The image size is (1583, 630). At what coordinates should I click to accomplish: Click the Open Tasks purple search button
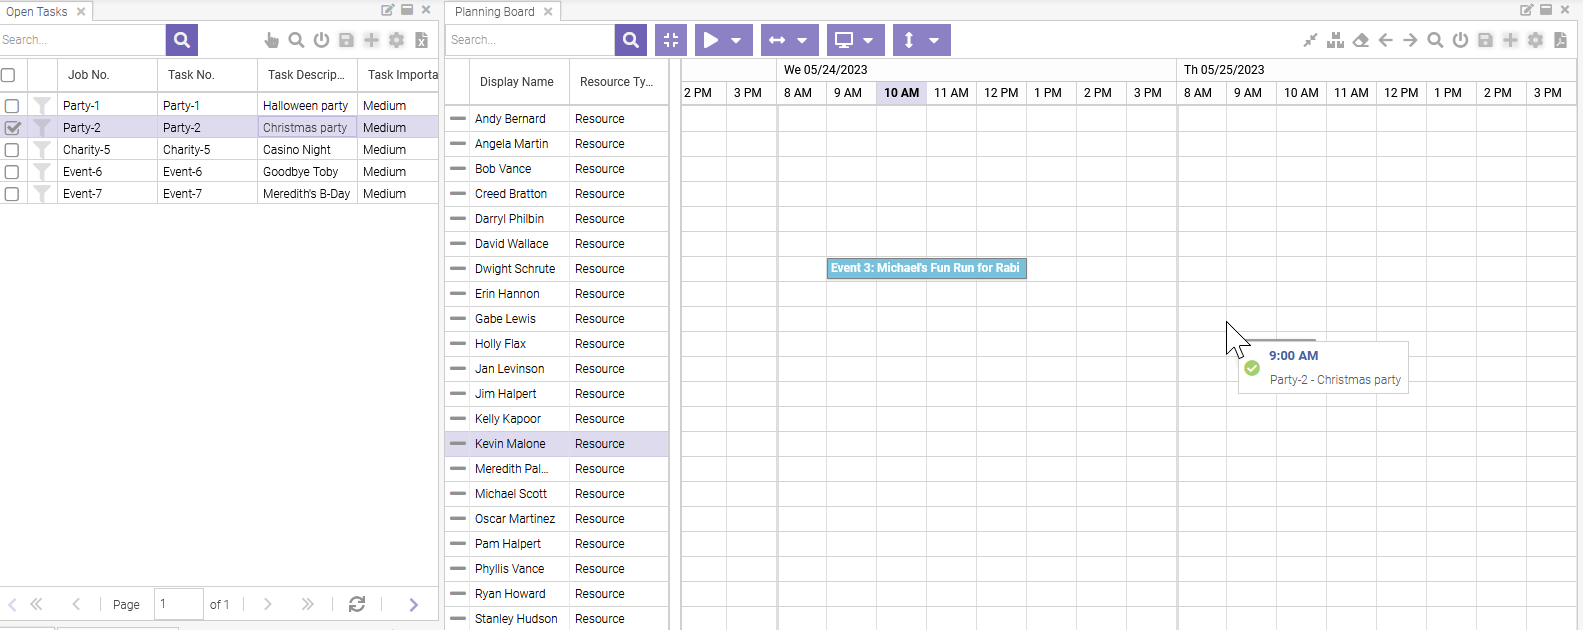click(182, 40)
